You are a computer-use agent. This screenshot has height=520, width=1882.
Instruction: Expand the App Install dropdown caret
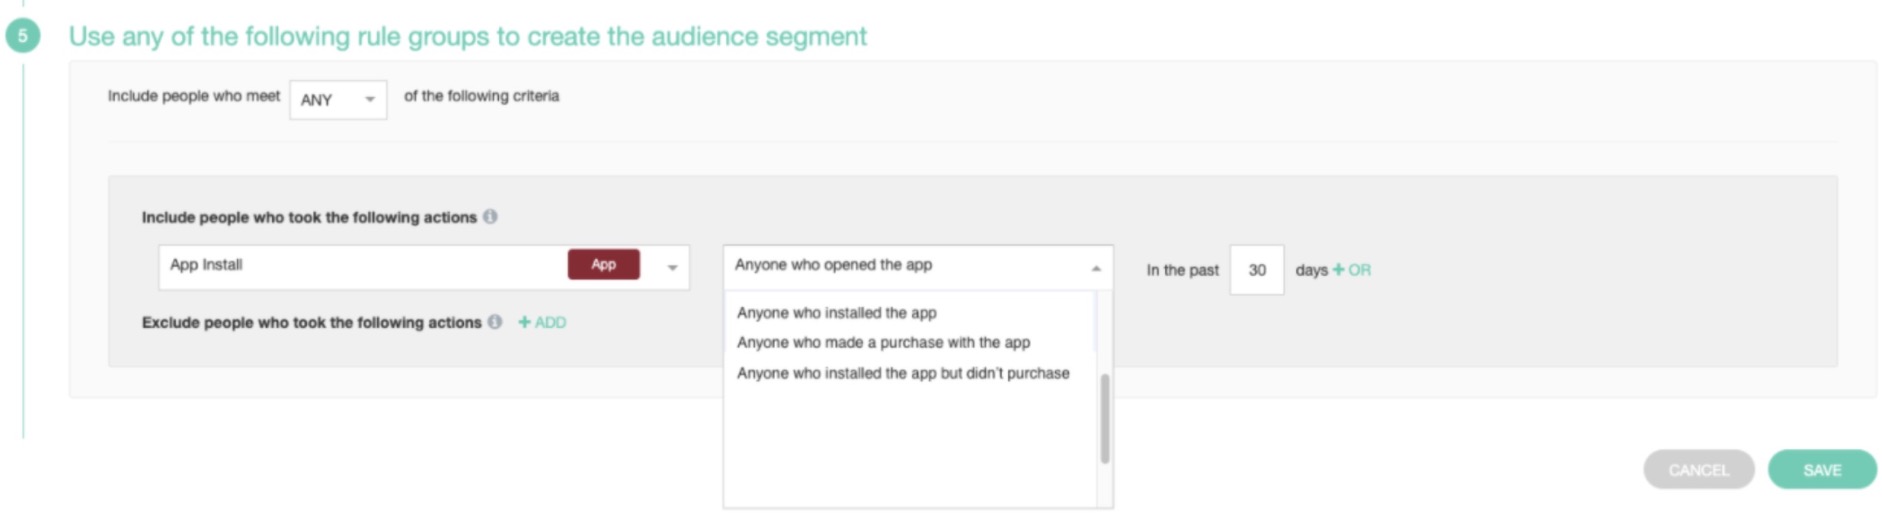[x=672, y=268]
